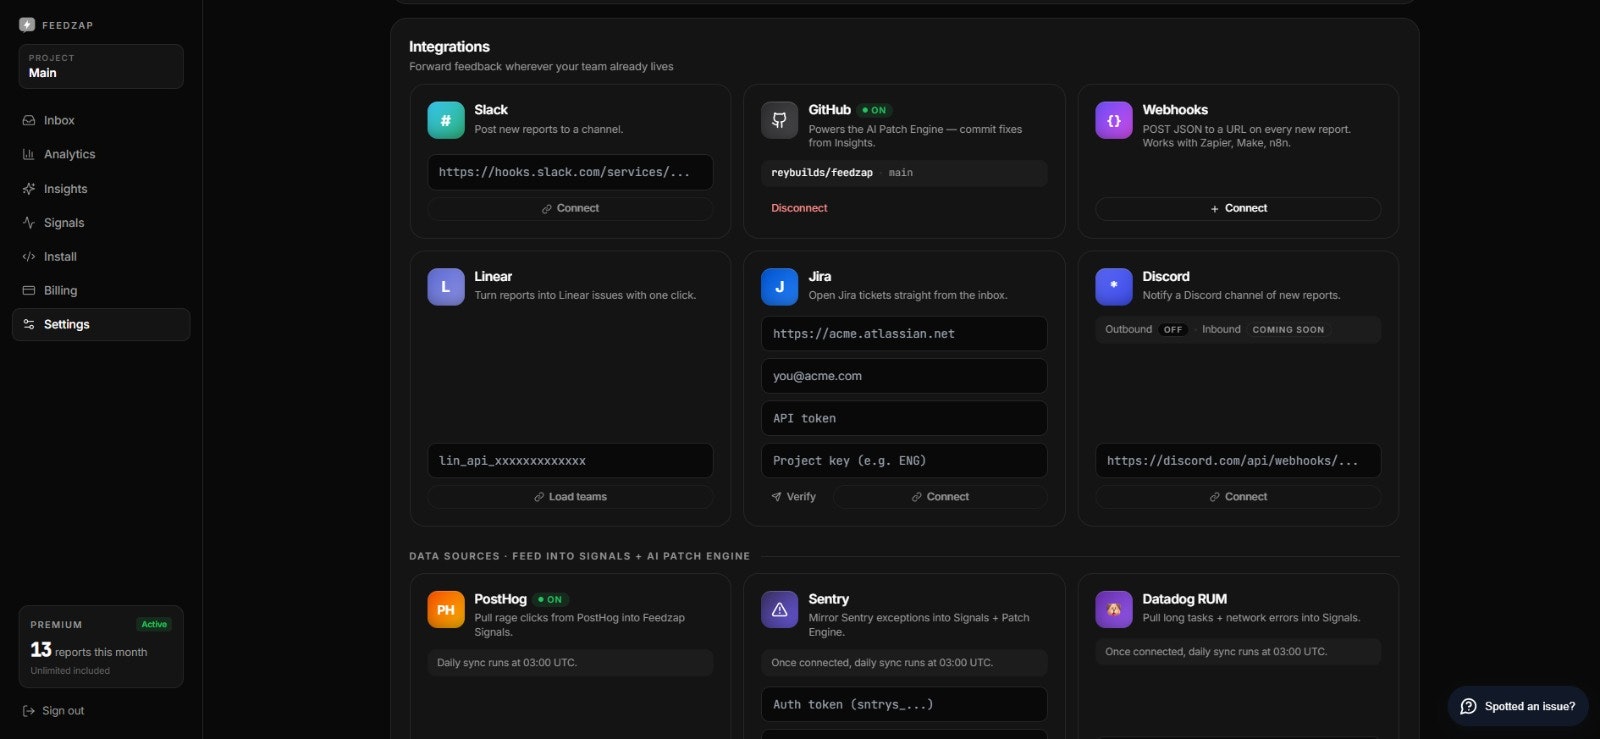The width and height of the screenshot is (1600, 739).
Task: Open the Spotted an issue widget
Action: click(1518, 706)
